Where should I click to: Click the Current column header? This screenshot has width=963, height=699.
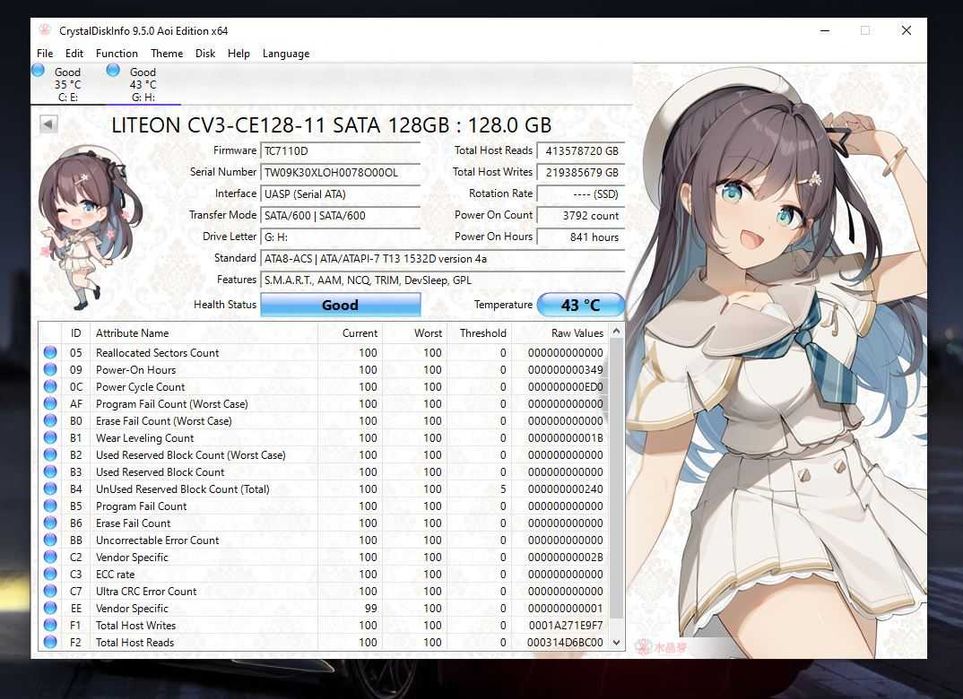(350, 333)
